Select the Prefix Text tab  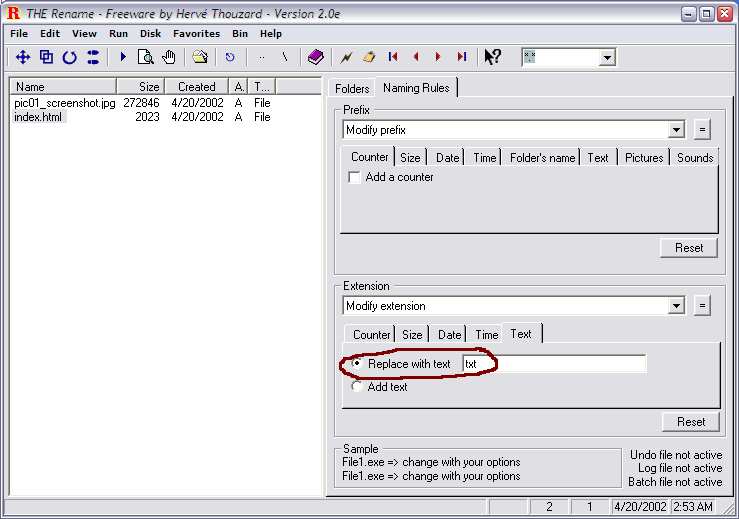598,158
